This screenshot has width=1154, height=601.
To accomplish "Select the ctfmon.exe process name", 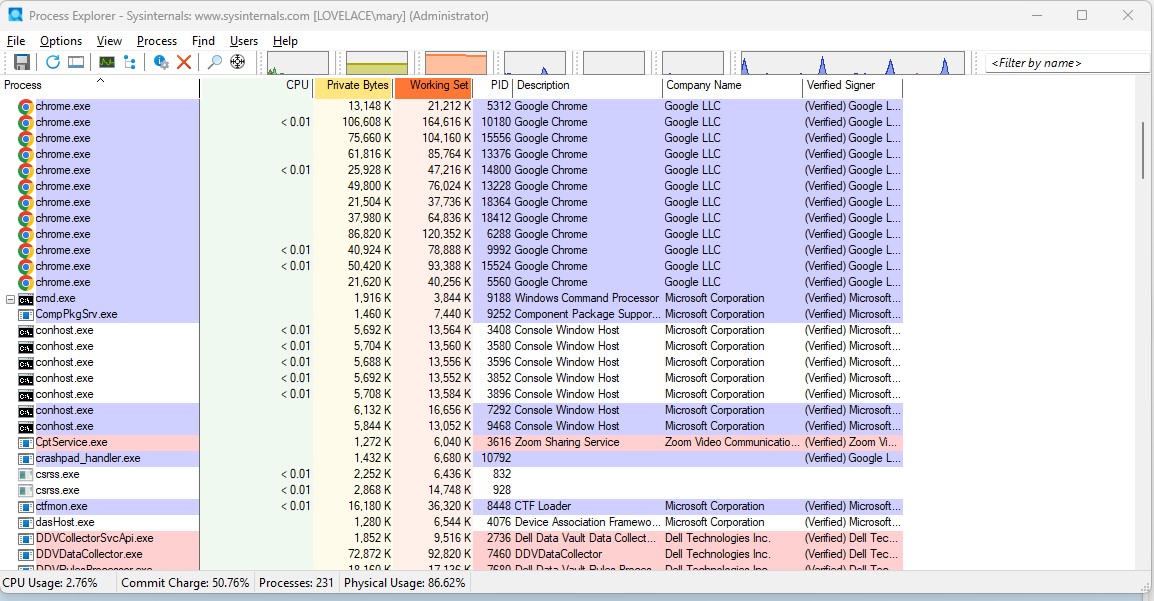I will click(x=61, y=507).
